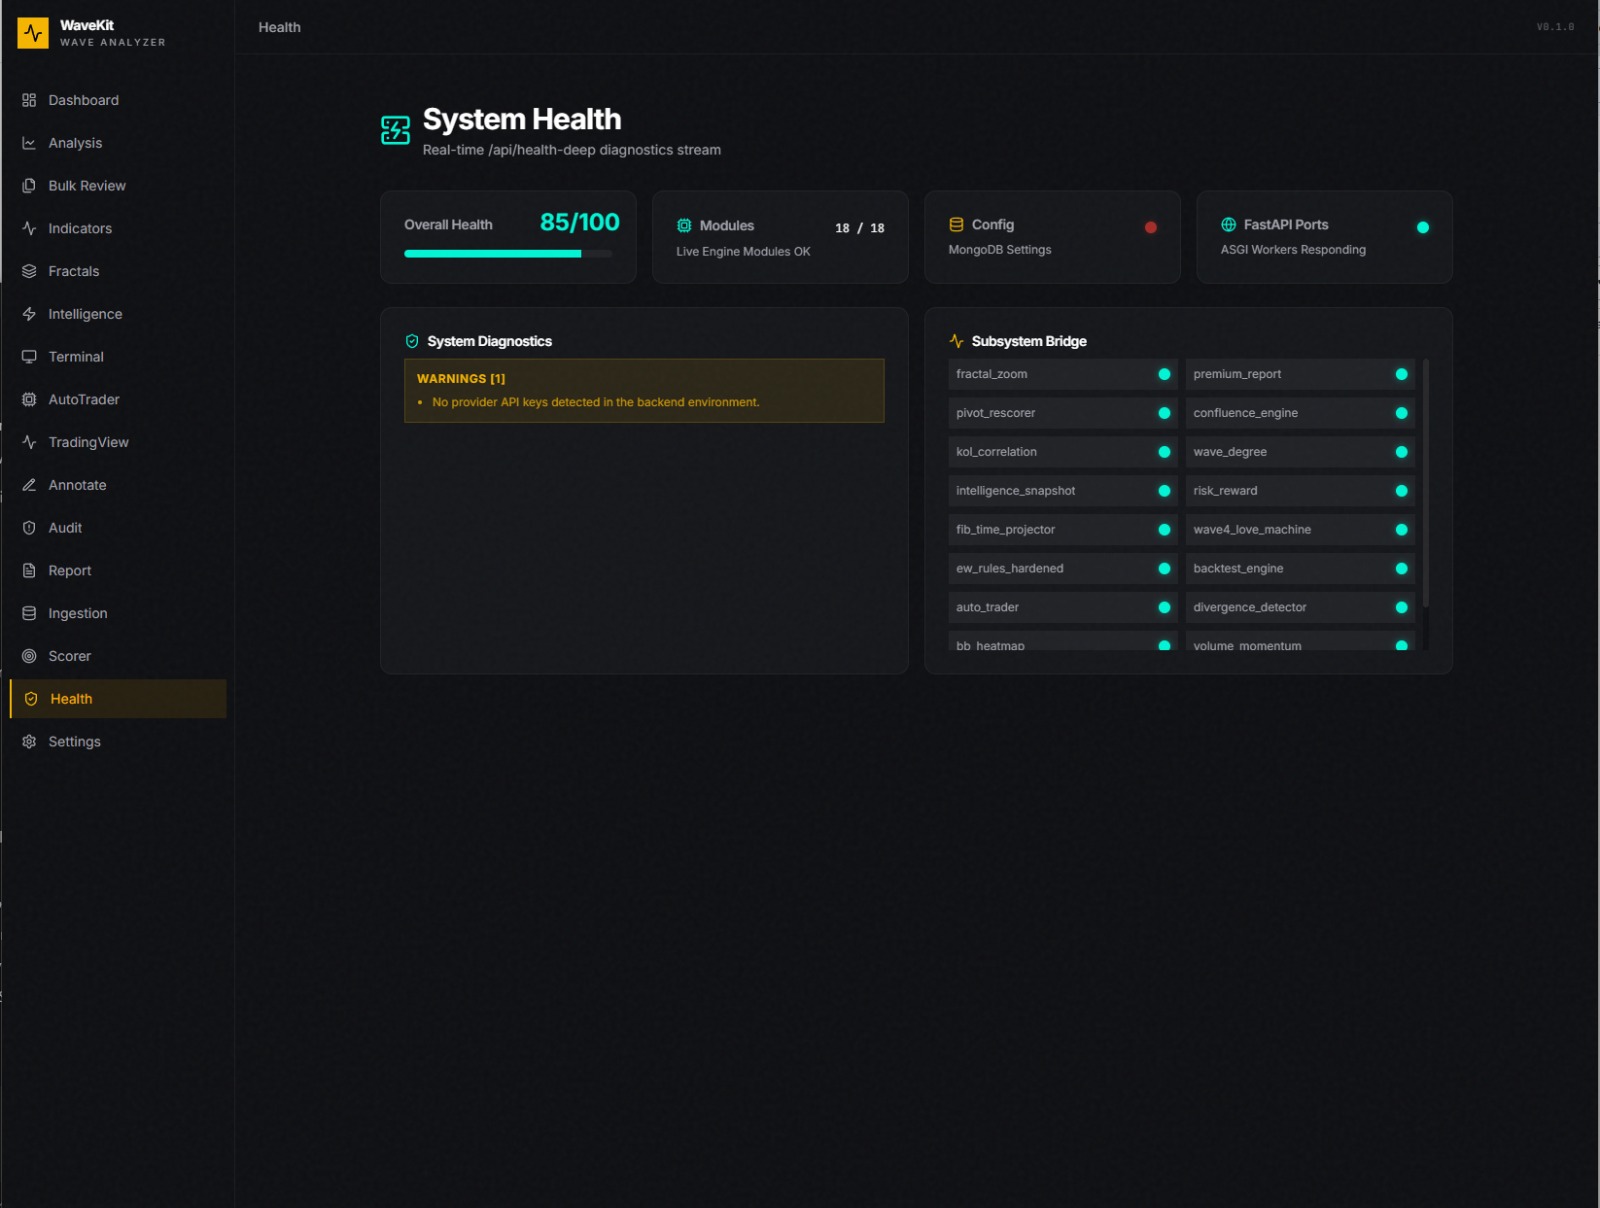Click the Terminal monitor icon
This screenshot has height=1208, width=1600.
tap(29, 357)
